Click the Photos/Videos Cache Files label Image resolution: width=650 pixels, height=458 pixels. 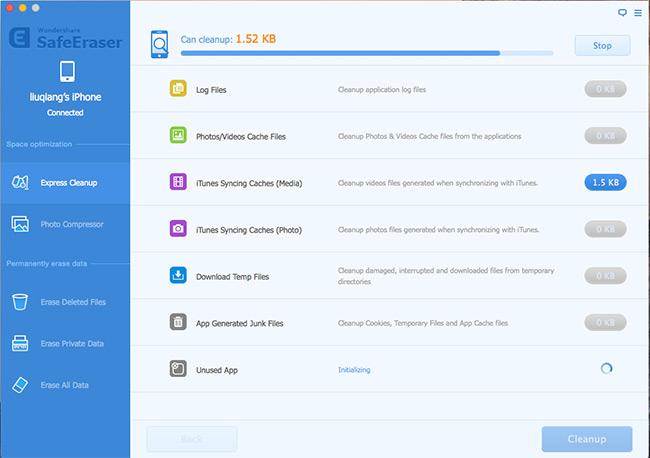point(241,136)
